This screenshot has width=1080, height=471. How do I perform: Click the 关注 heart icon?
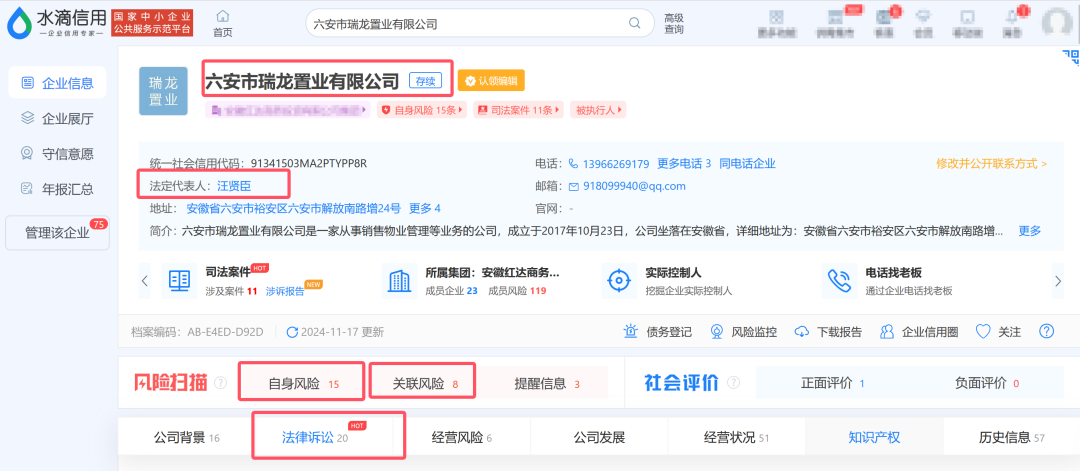pos(983,332)
